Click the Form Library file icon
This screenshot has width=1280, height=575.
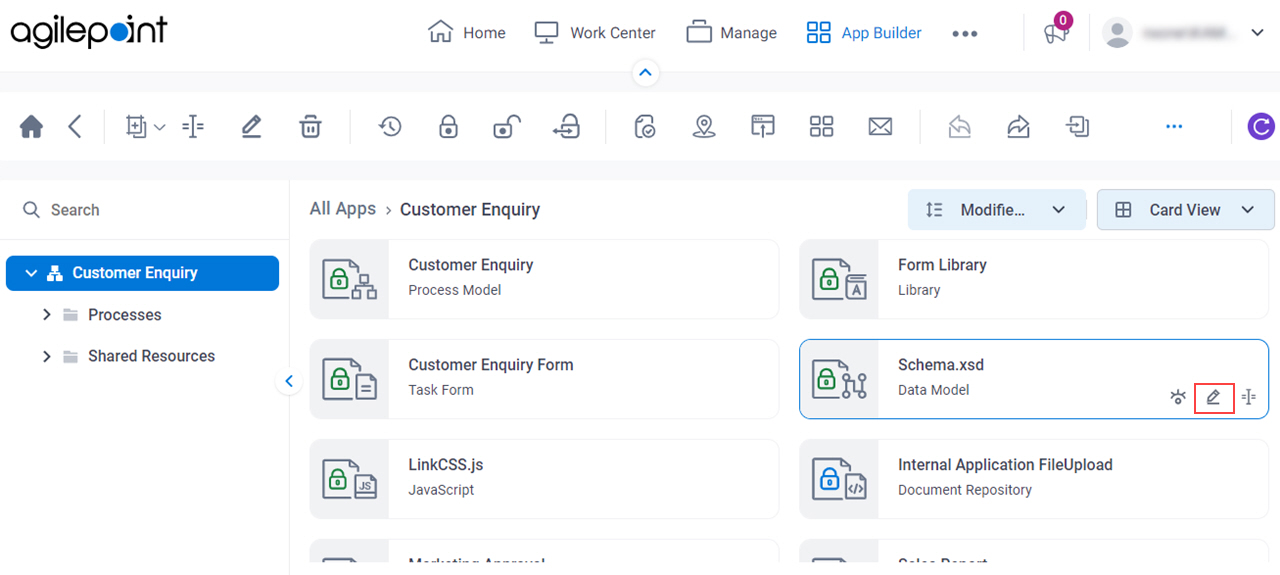(839, 279)
